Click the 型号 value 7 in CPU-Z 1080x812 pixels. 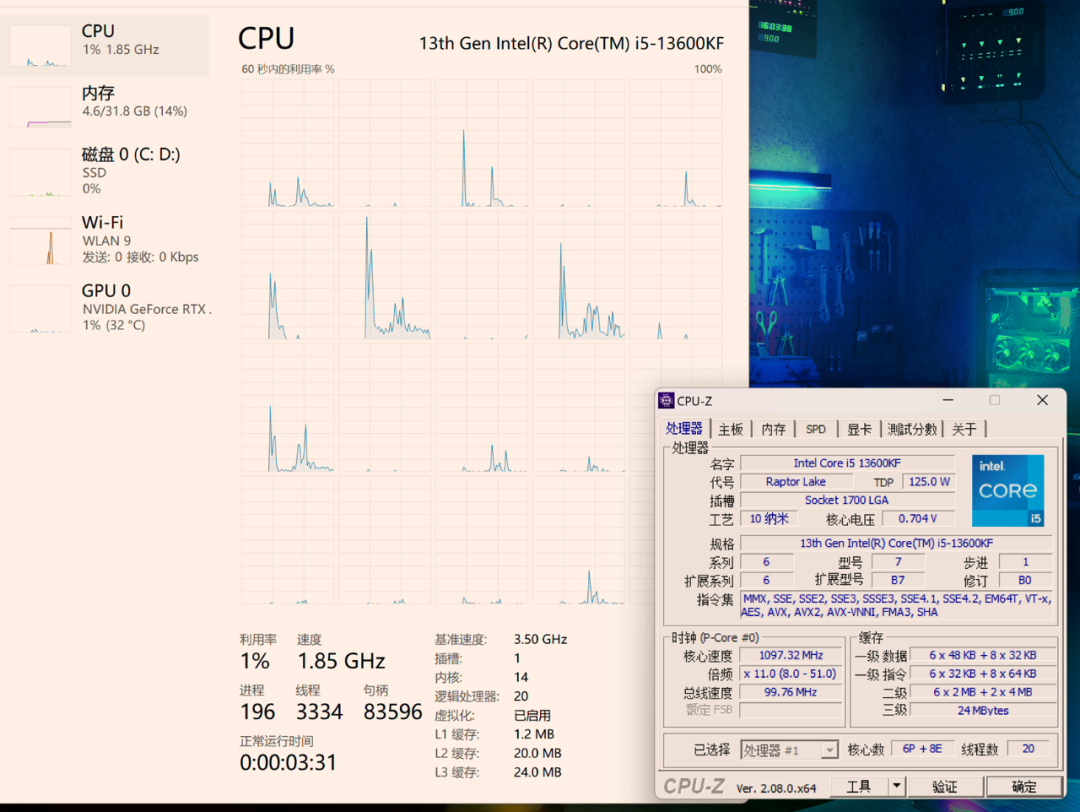pos(897,561)
